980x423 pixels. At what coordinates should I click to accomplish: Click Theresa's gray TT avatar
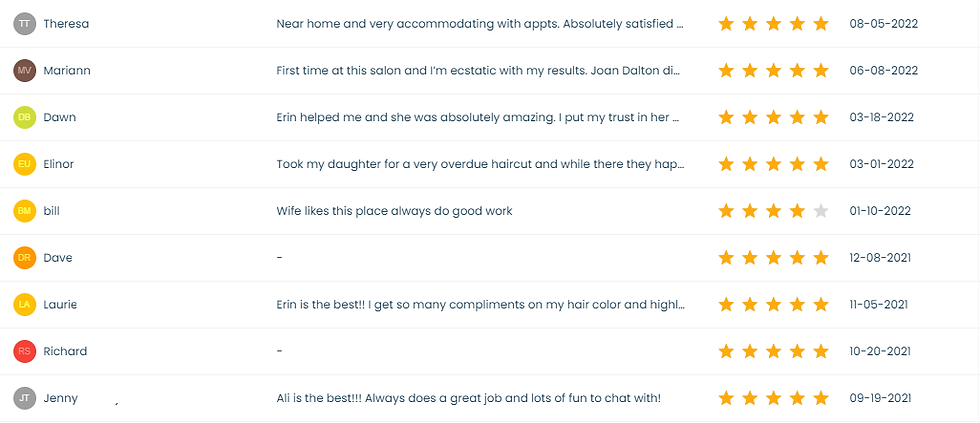24,24
